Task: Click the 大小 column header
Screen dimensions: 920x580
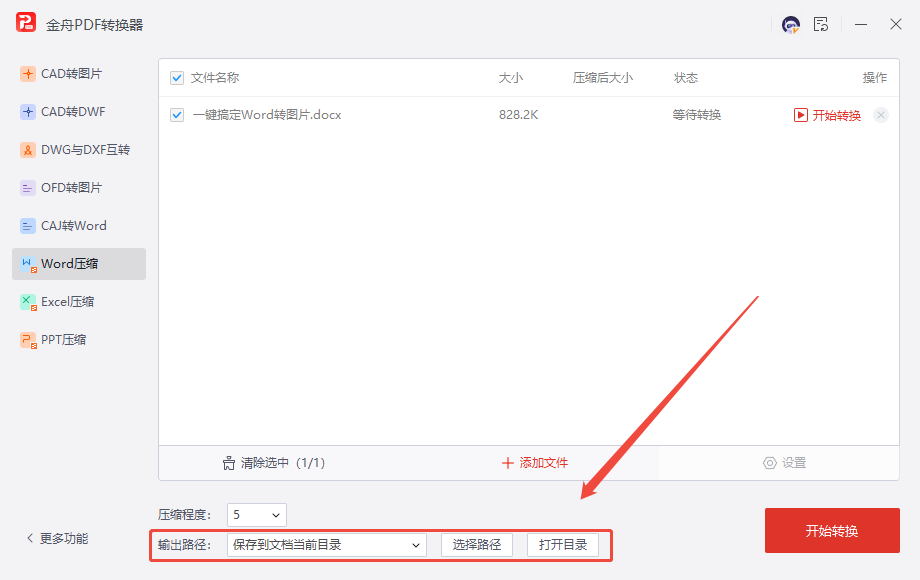Action: (510, 78)
